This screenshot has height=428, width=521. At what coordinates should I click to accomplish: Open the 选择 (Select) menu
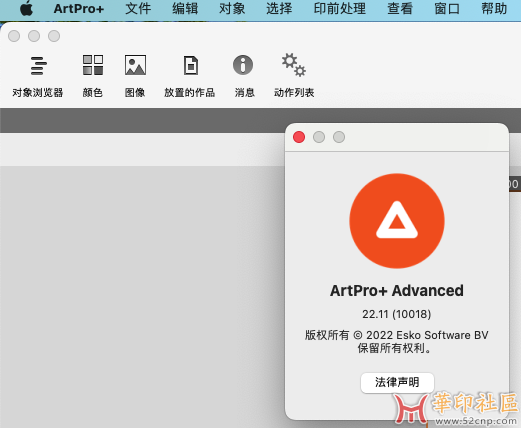(279, 9)
